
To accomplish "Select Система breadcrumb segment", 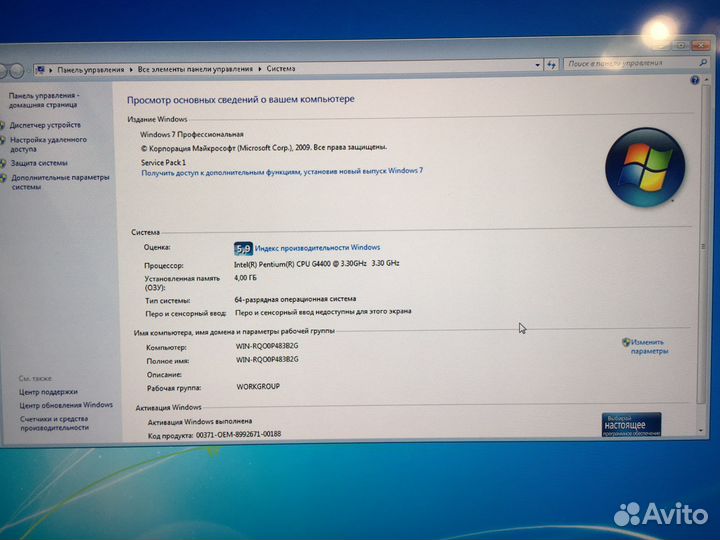I will 281,68.
